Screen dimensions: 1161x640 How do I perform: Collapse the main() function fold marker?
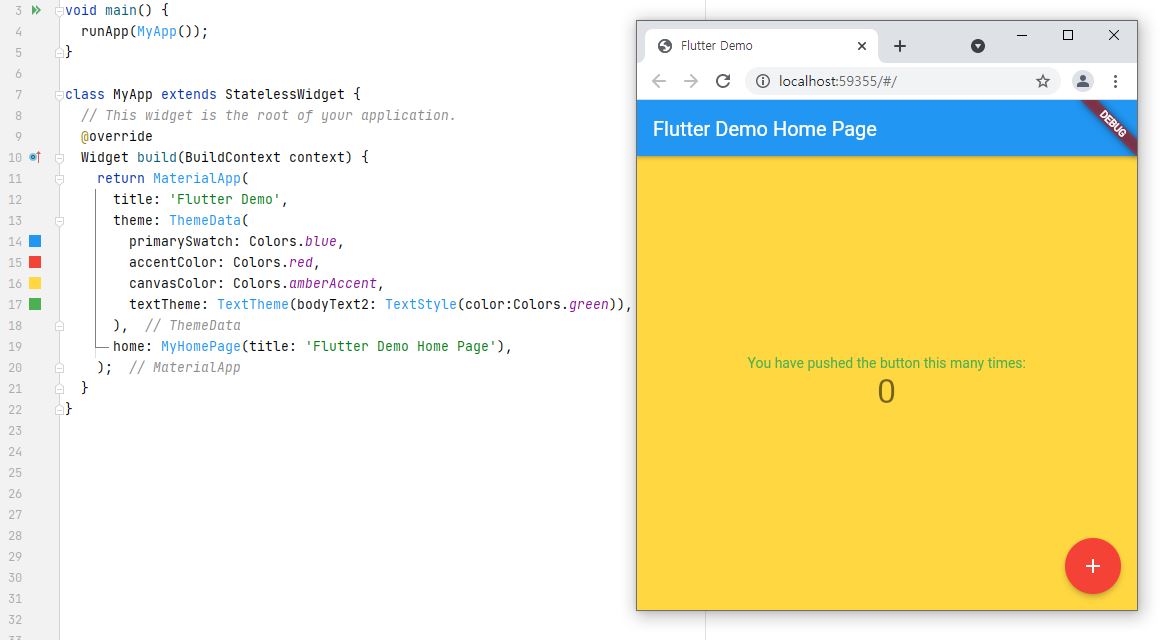[59, 11]
